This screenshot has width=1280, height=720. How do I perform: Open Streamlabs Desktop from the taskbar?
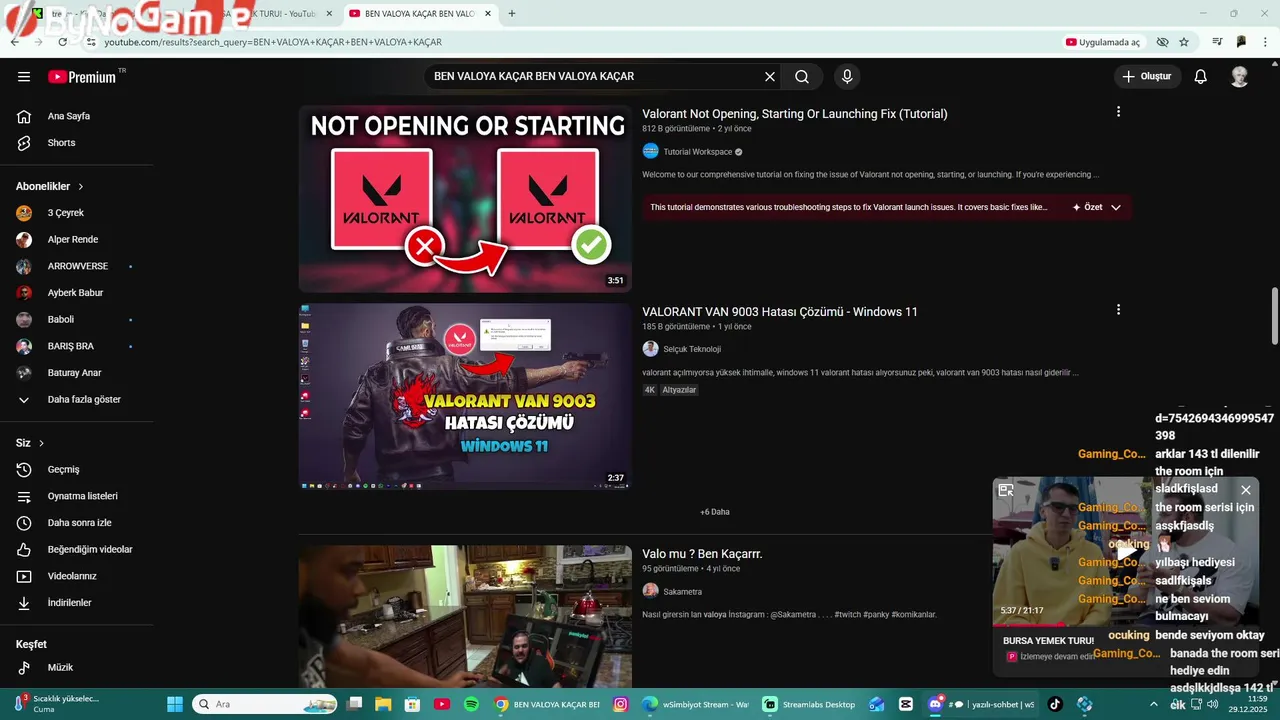810,704
